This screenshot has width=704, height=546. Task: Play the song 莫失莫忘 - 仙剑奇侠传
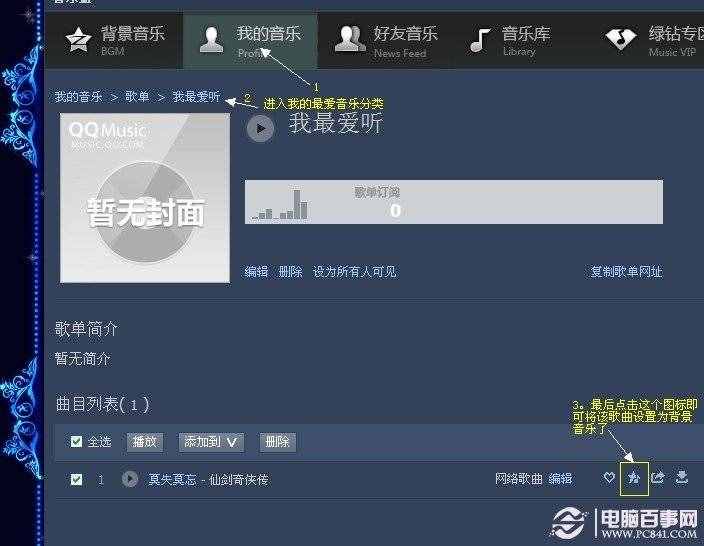click(x=130, y=479)
